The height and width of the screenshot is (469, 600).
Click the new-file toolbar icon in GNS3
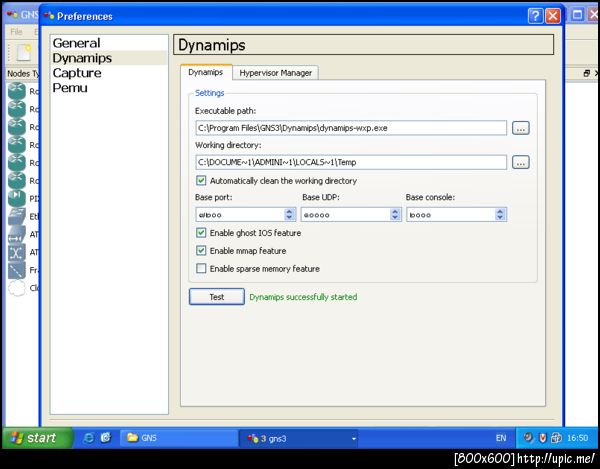pyautogui.click(x=24, y=52)
